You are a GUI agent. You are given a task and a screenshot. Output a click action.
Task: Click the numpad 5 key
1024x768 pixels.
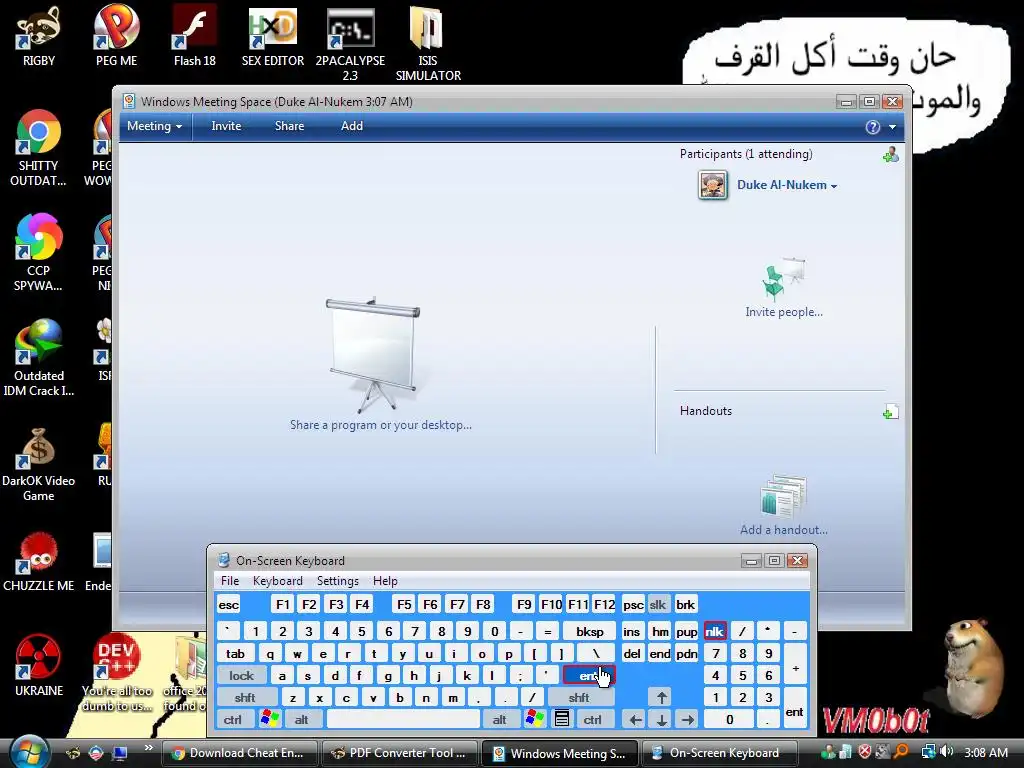pos(742,675)
